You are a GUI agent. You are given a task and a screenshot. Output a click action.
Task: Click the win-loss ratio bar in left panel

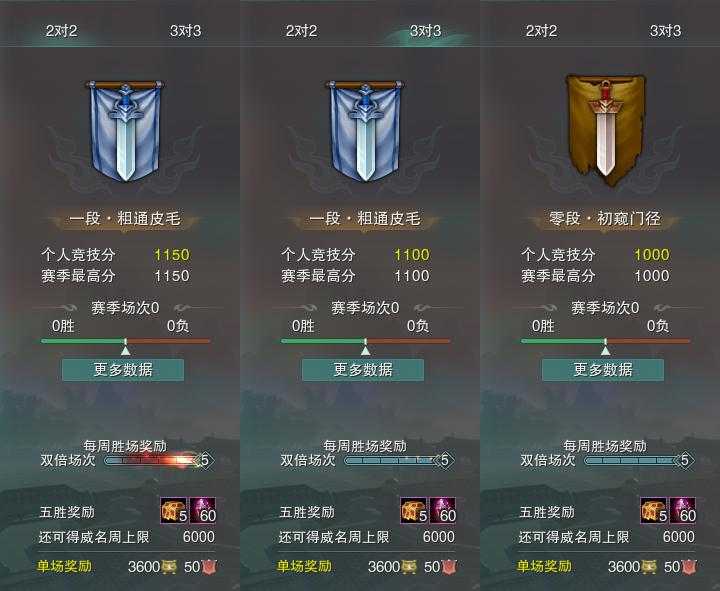click(x=125, y=341)
